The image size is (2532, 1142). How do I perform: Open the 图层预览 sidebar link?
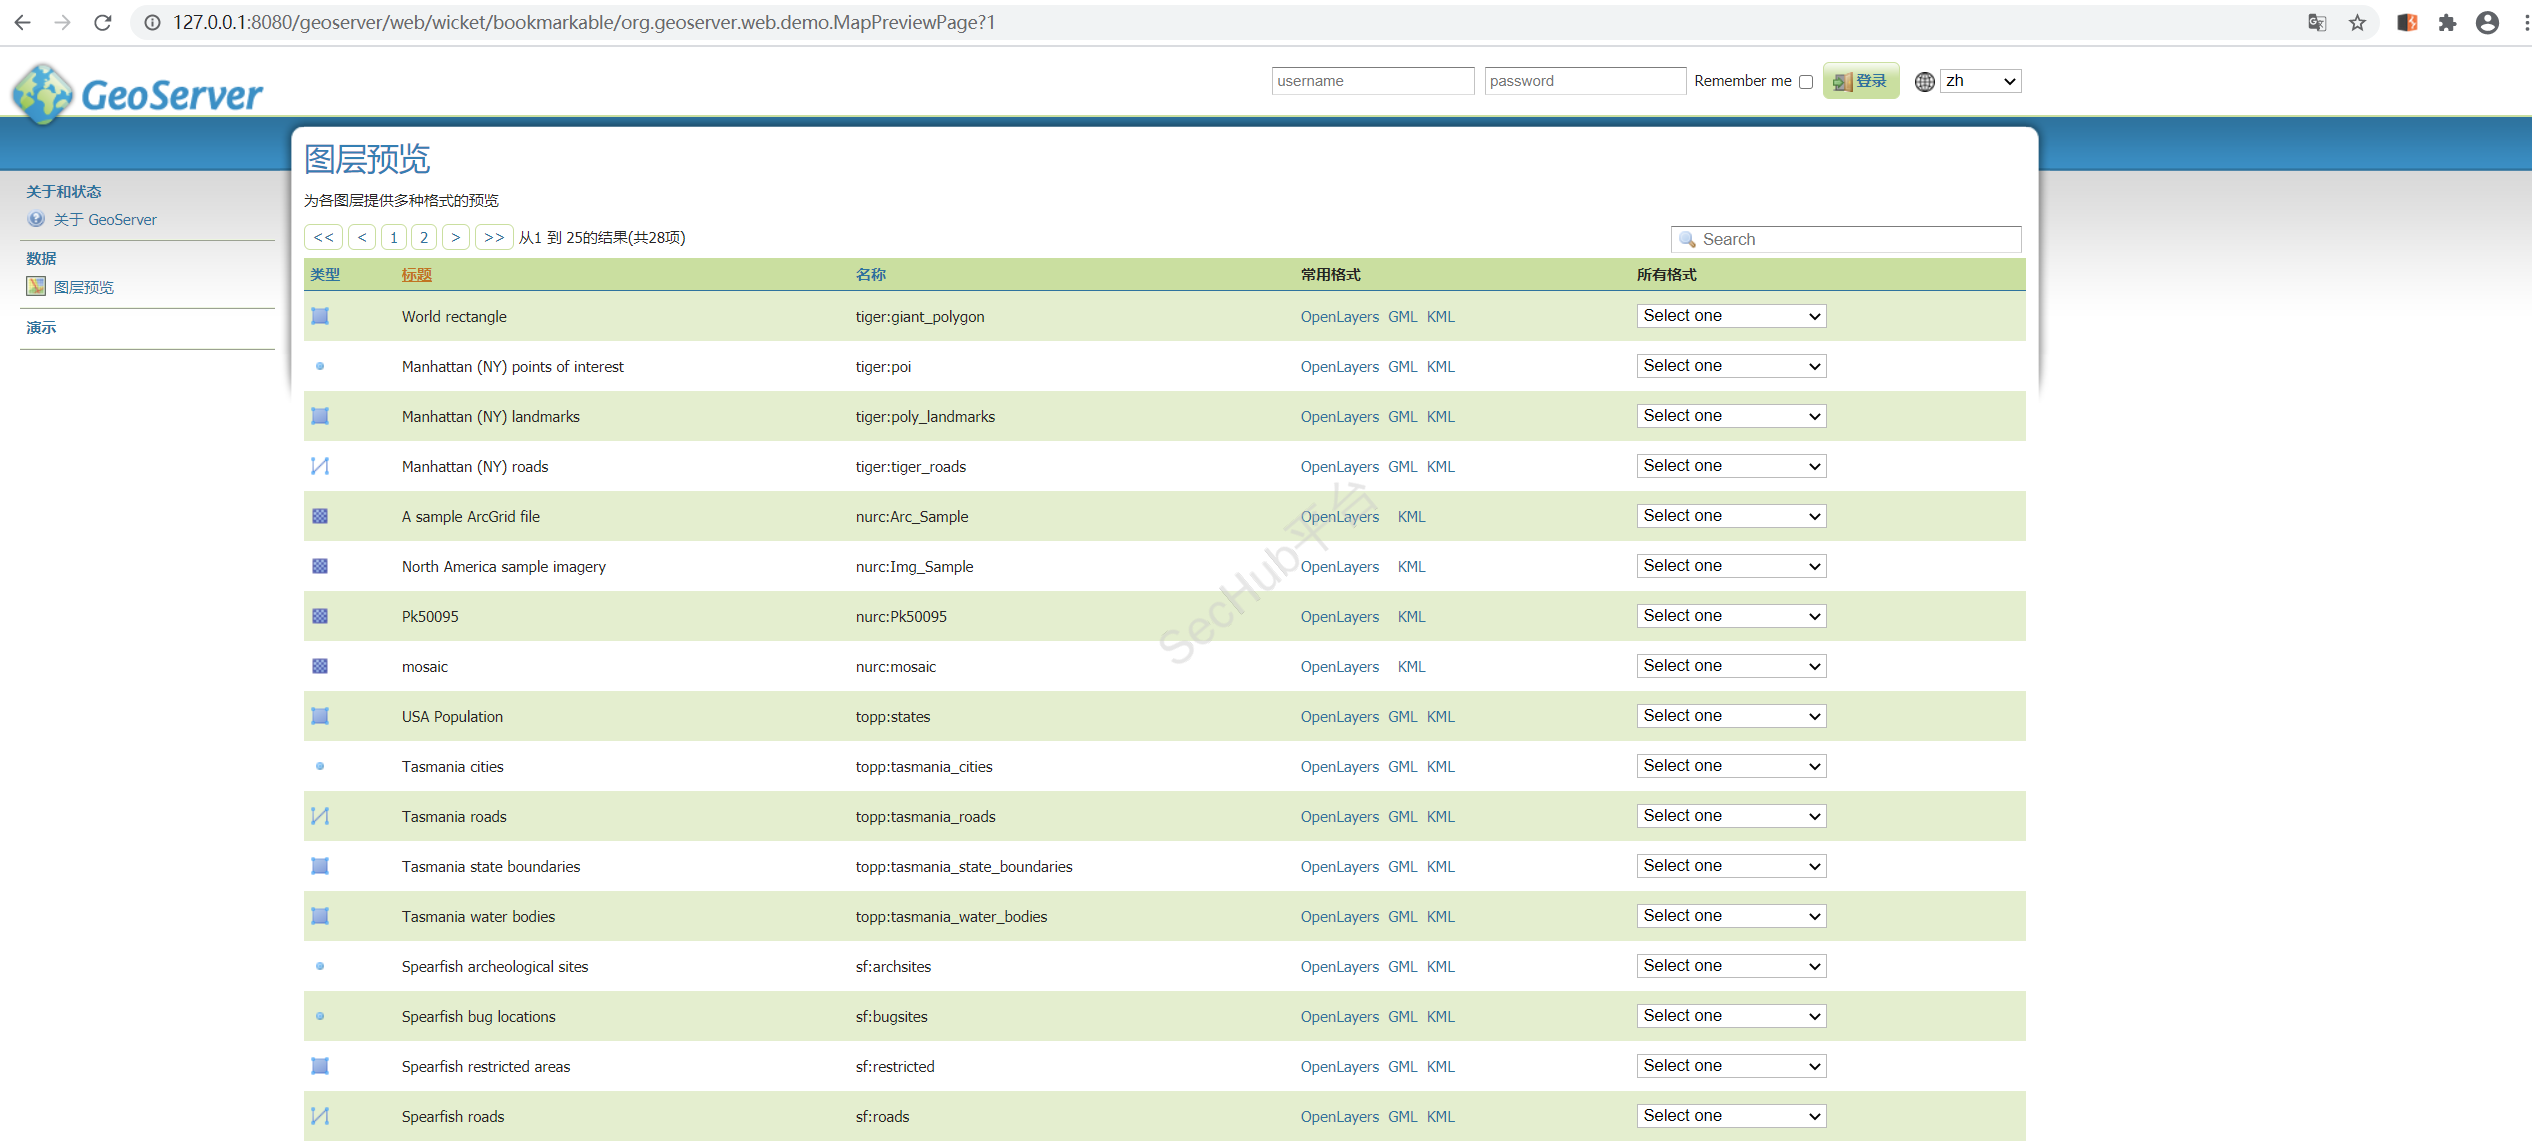point(84,287)
